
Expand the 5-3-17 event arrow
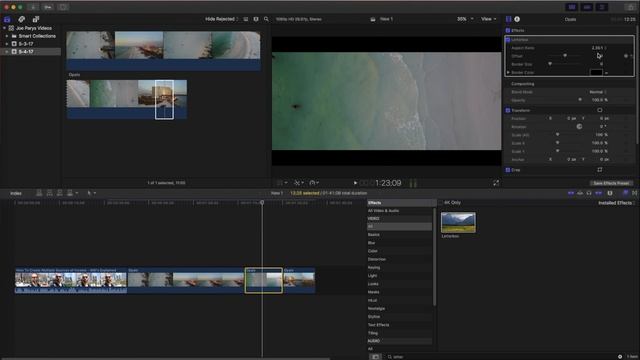(7, 44)
